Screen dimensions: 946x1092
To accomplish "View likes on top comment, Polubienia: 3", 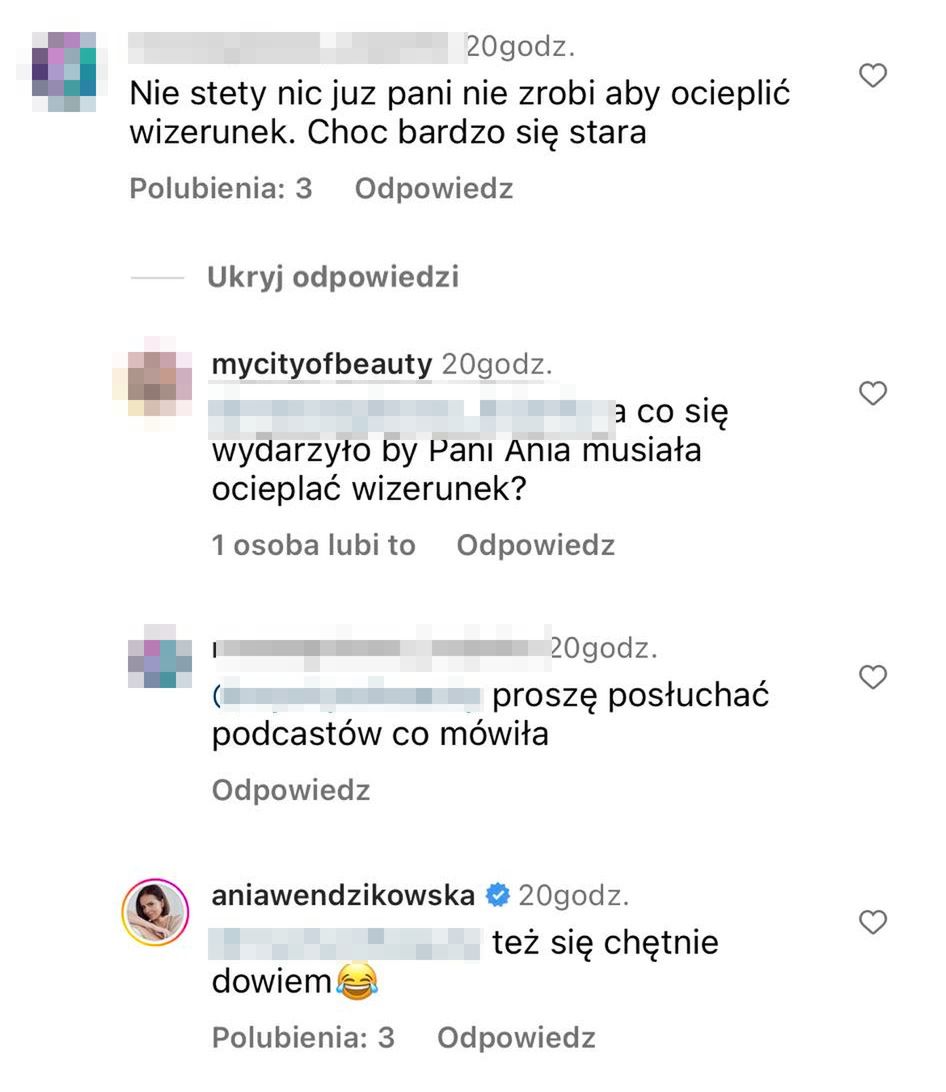I will (x=221, y=189).
